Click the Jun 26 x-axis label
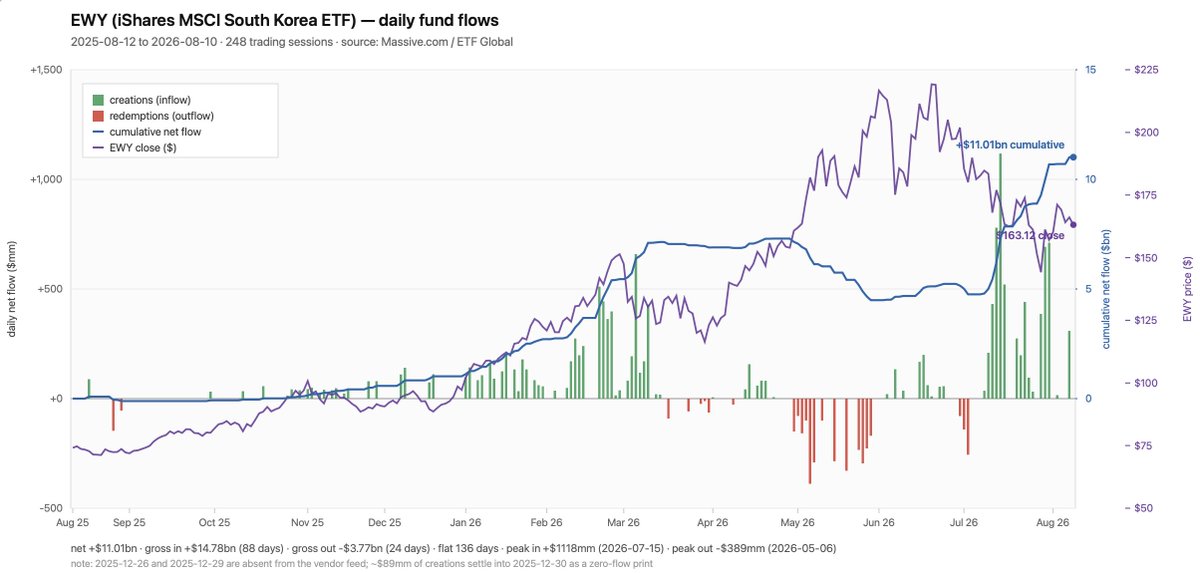1200x573 pixels. click(x=877, y=522)
